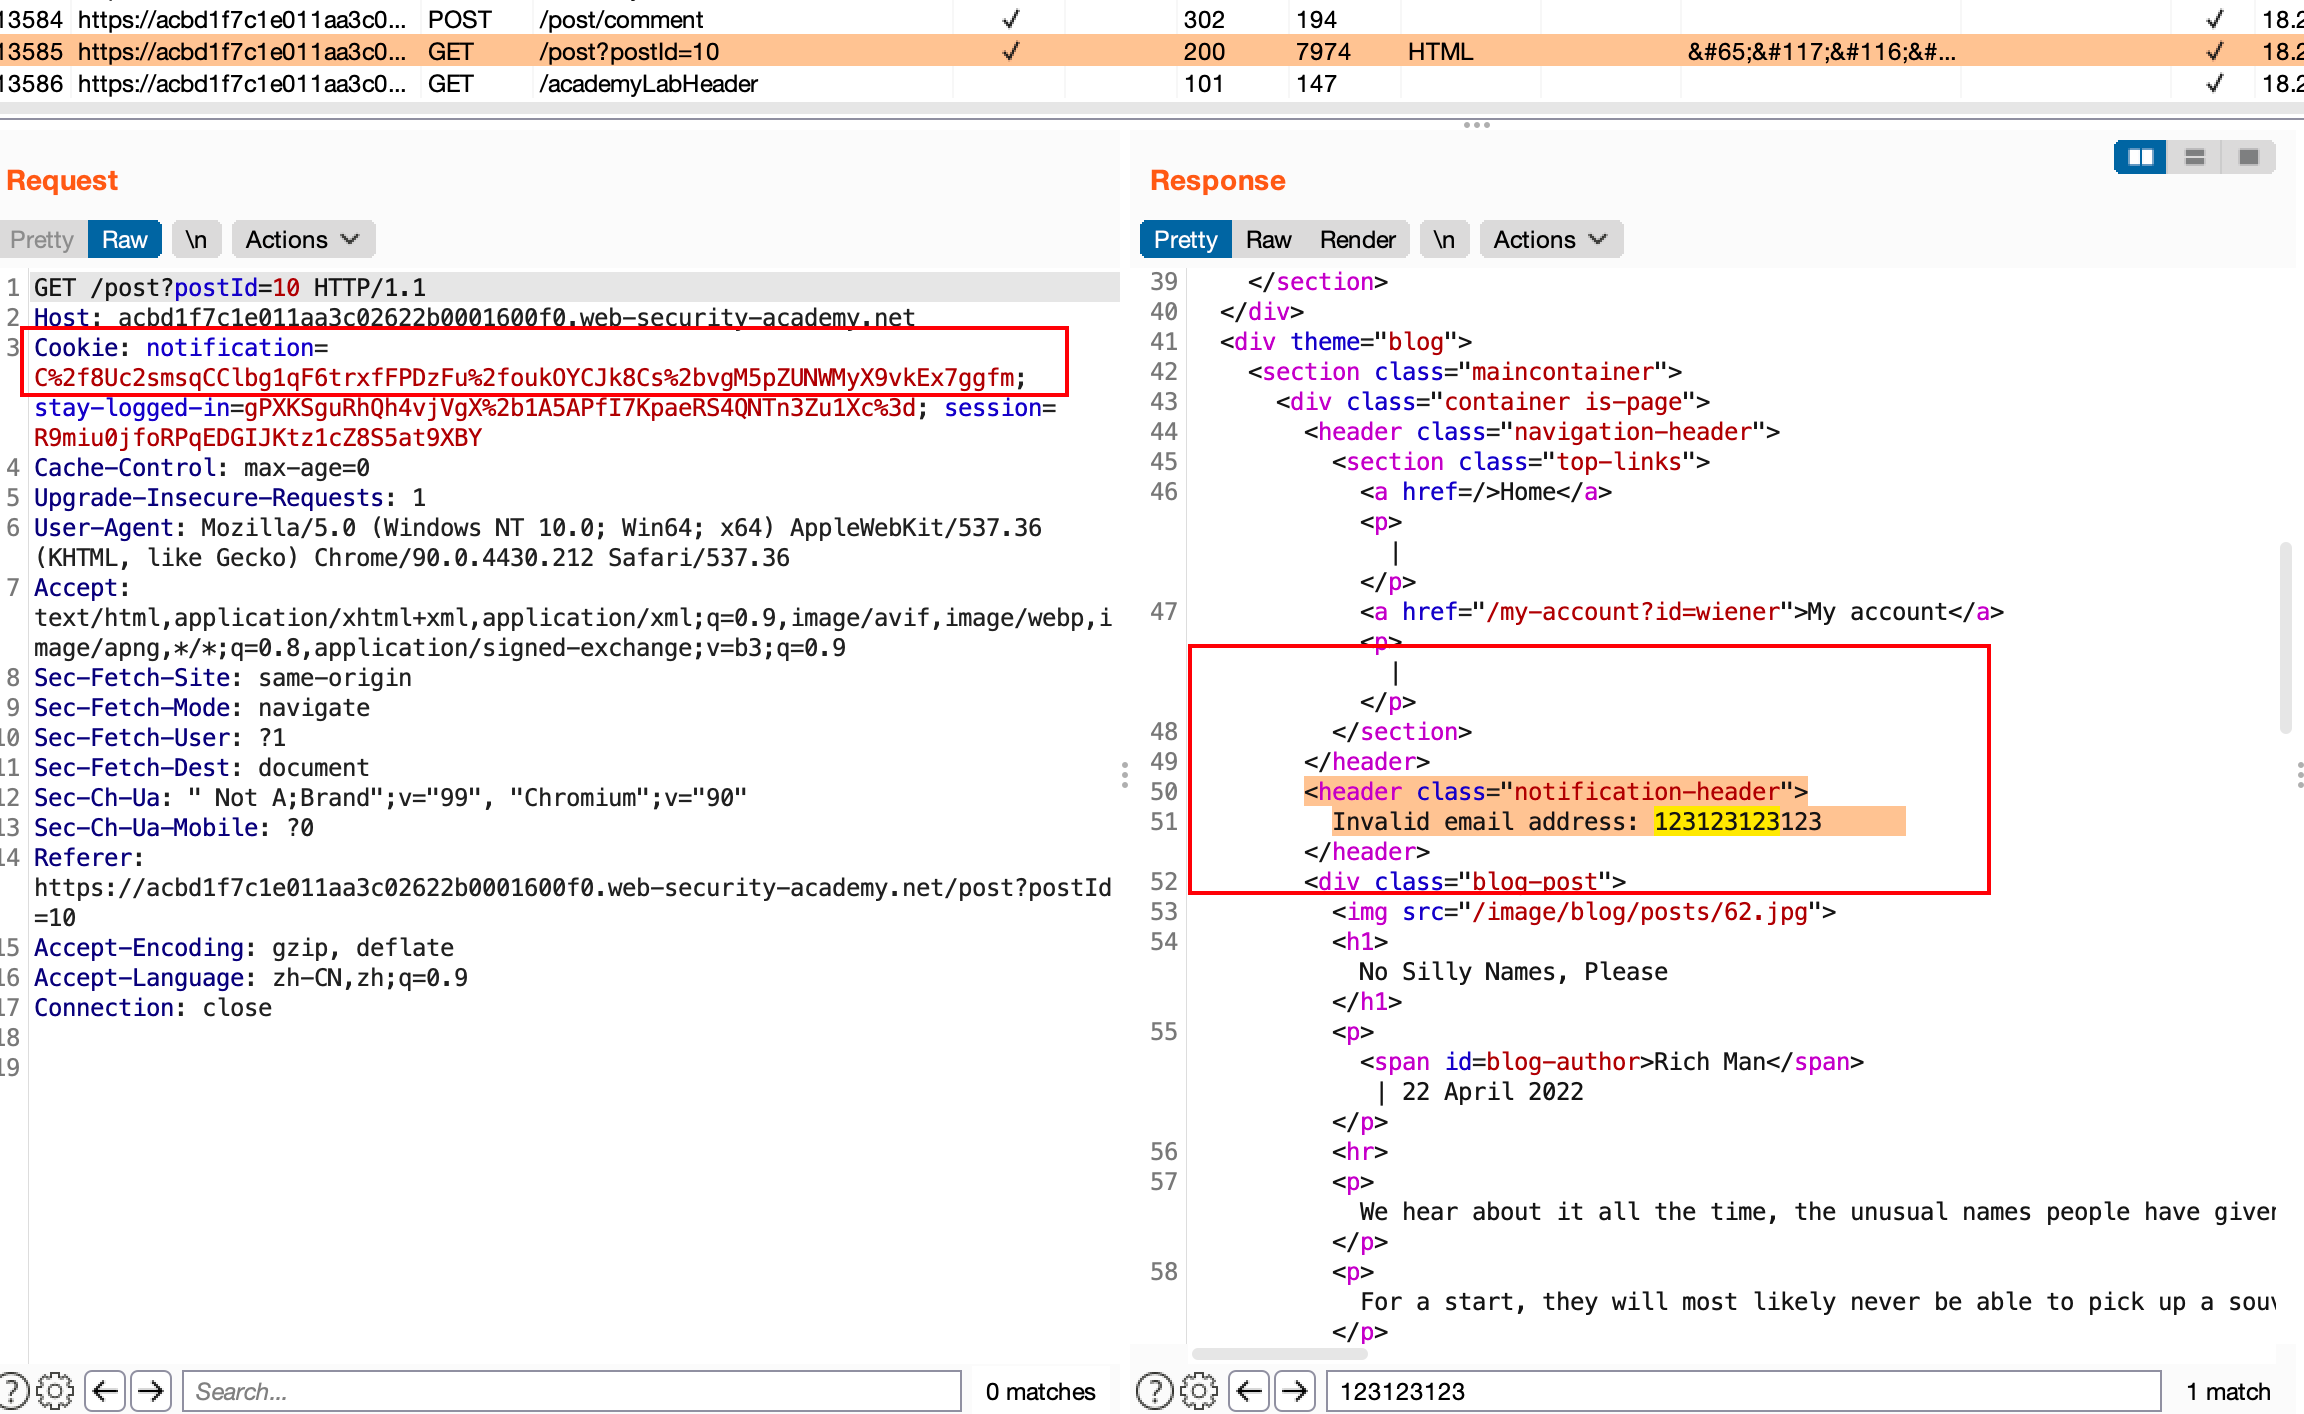The height and width of the screenshot is (1414, 2304).
Task: Switch to side-by-side layout view
Action: (x=2140, y=157)
